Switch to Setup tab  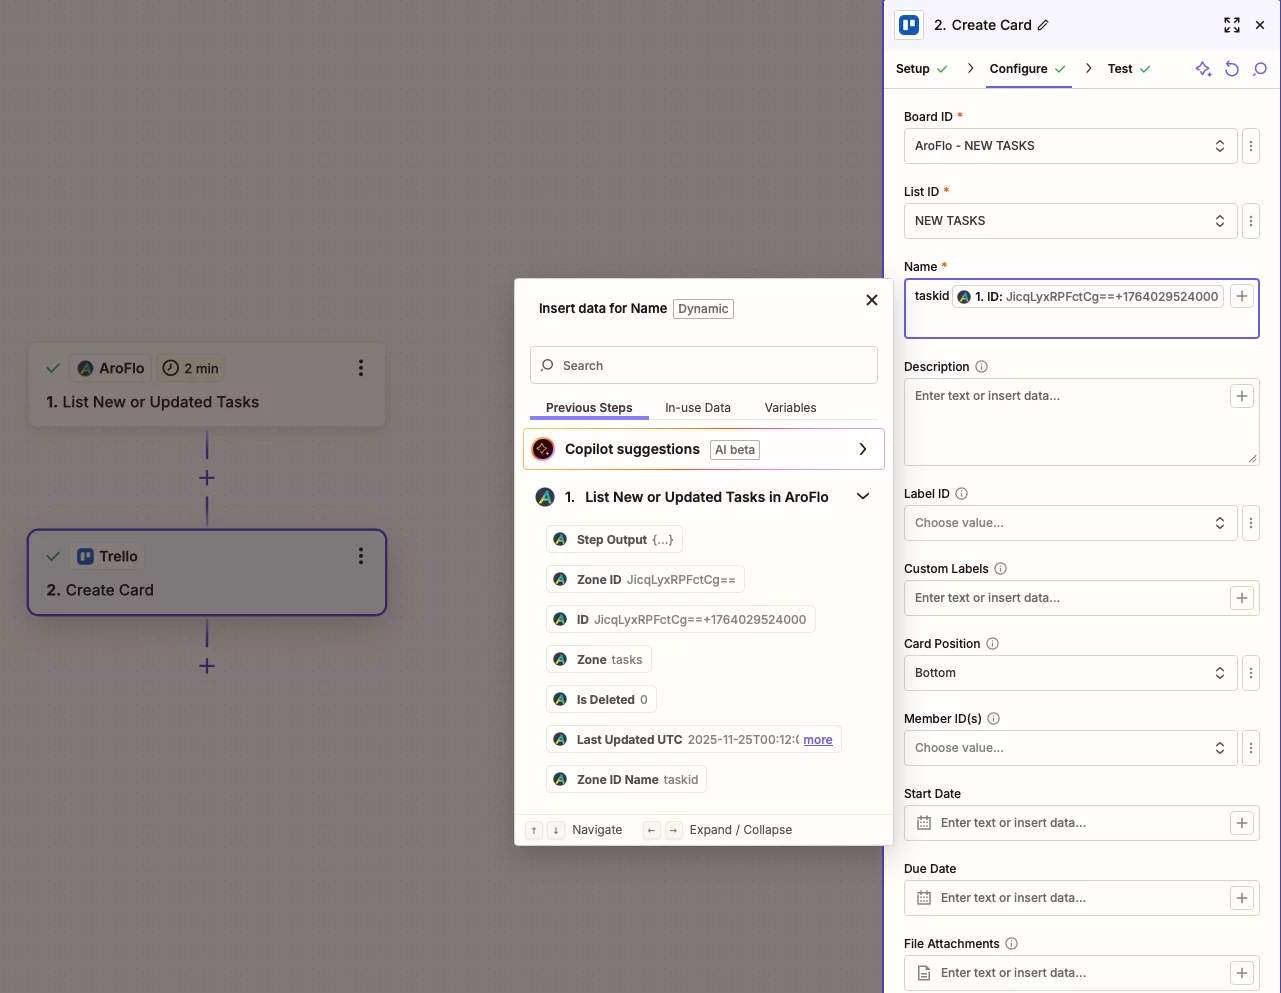click(x=921, y=69)
